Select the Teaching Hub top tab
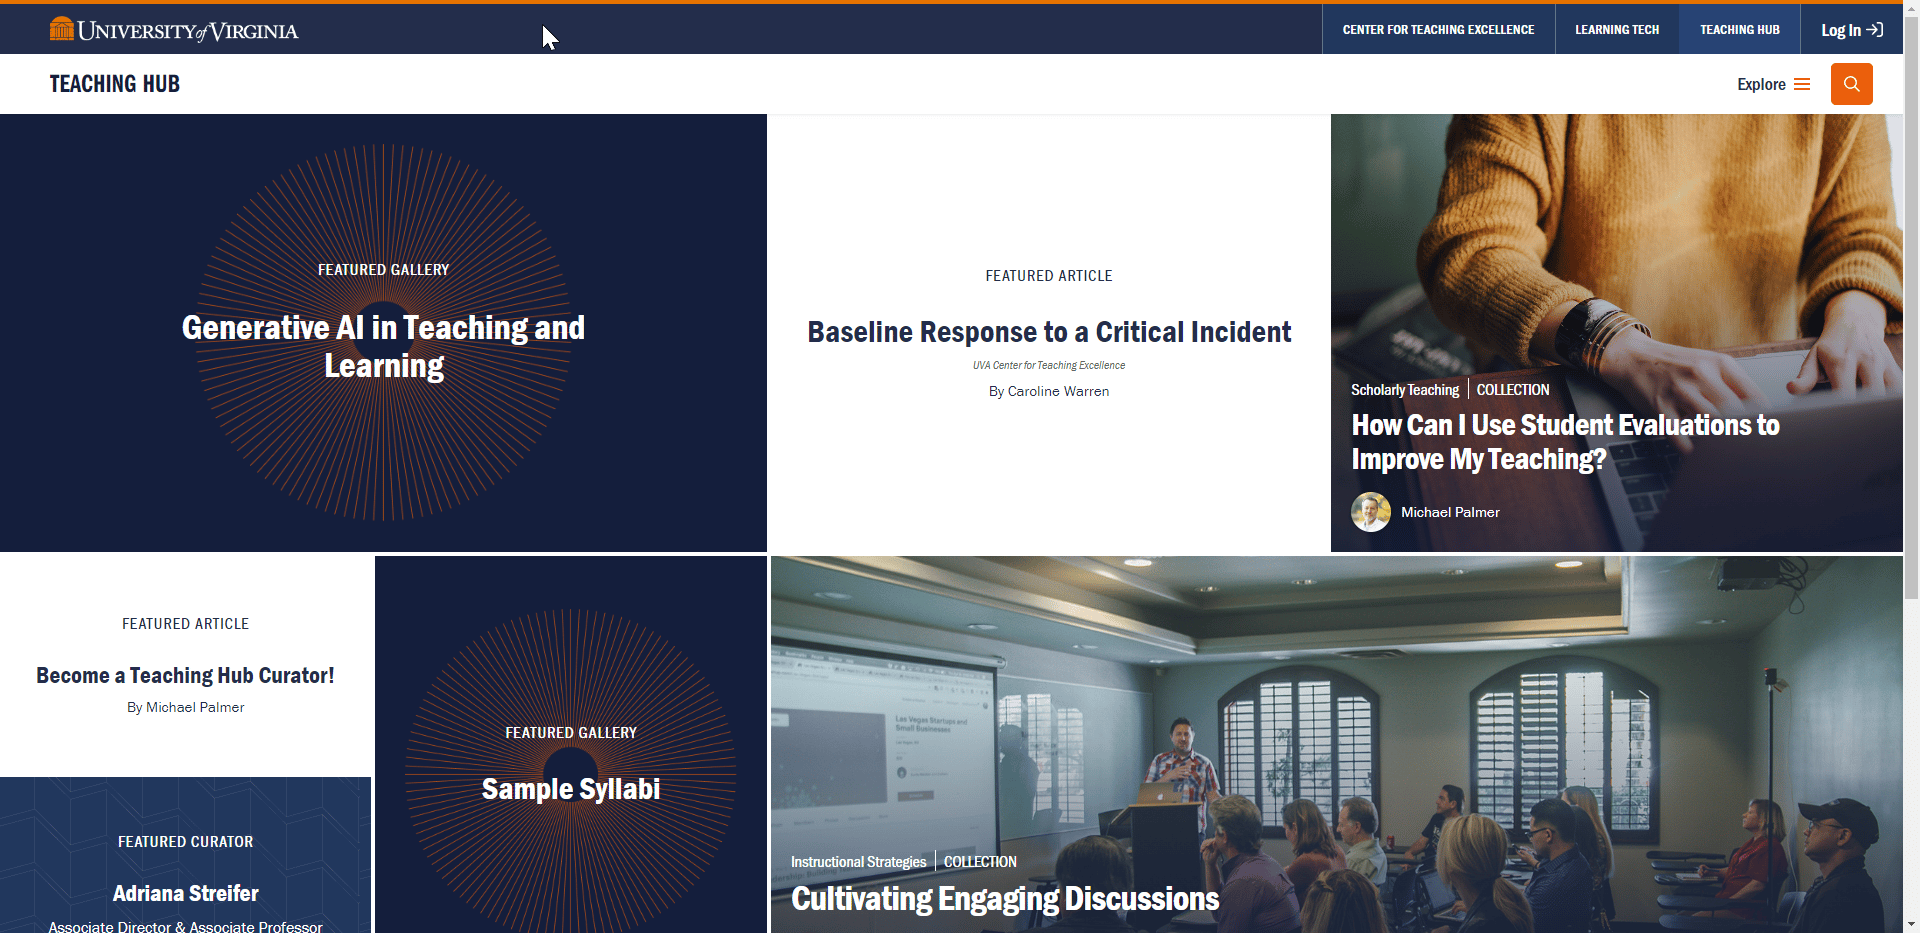 (1740, 30)
